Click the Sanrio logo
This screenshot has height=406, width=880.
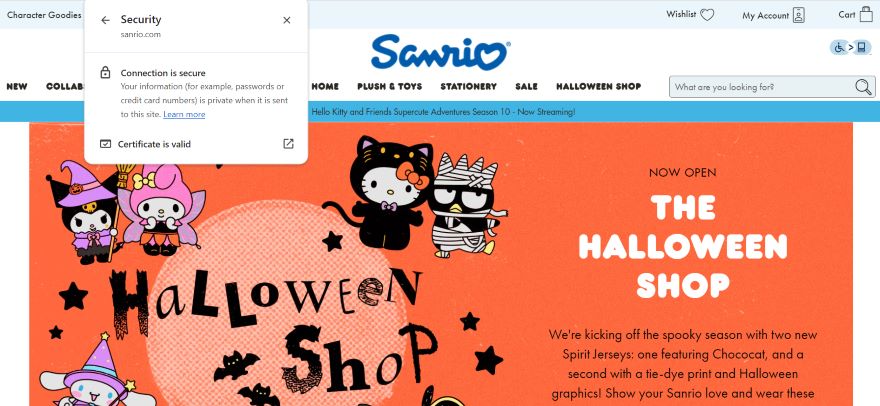pyautogui.click(x=441, y=52)
